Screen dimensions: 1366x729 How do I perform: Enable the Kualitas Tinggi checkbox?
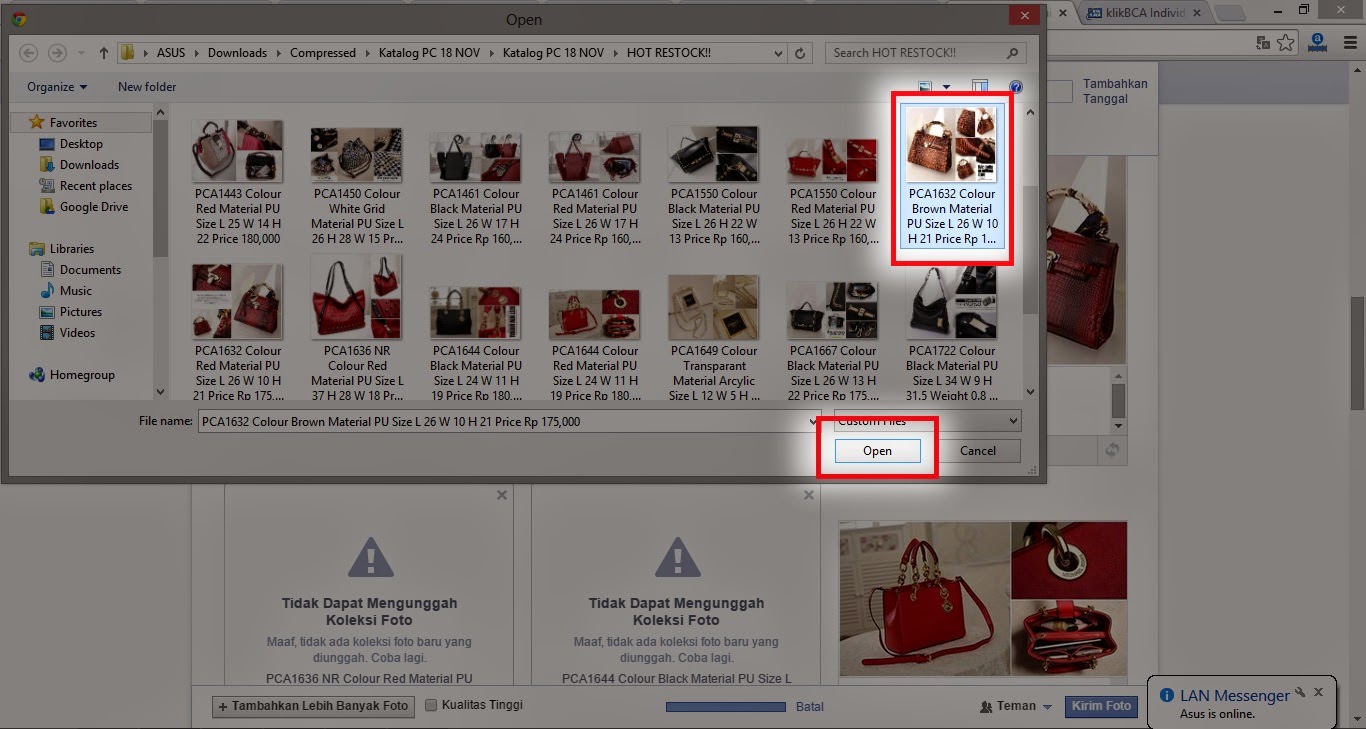pos(431,705)
